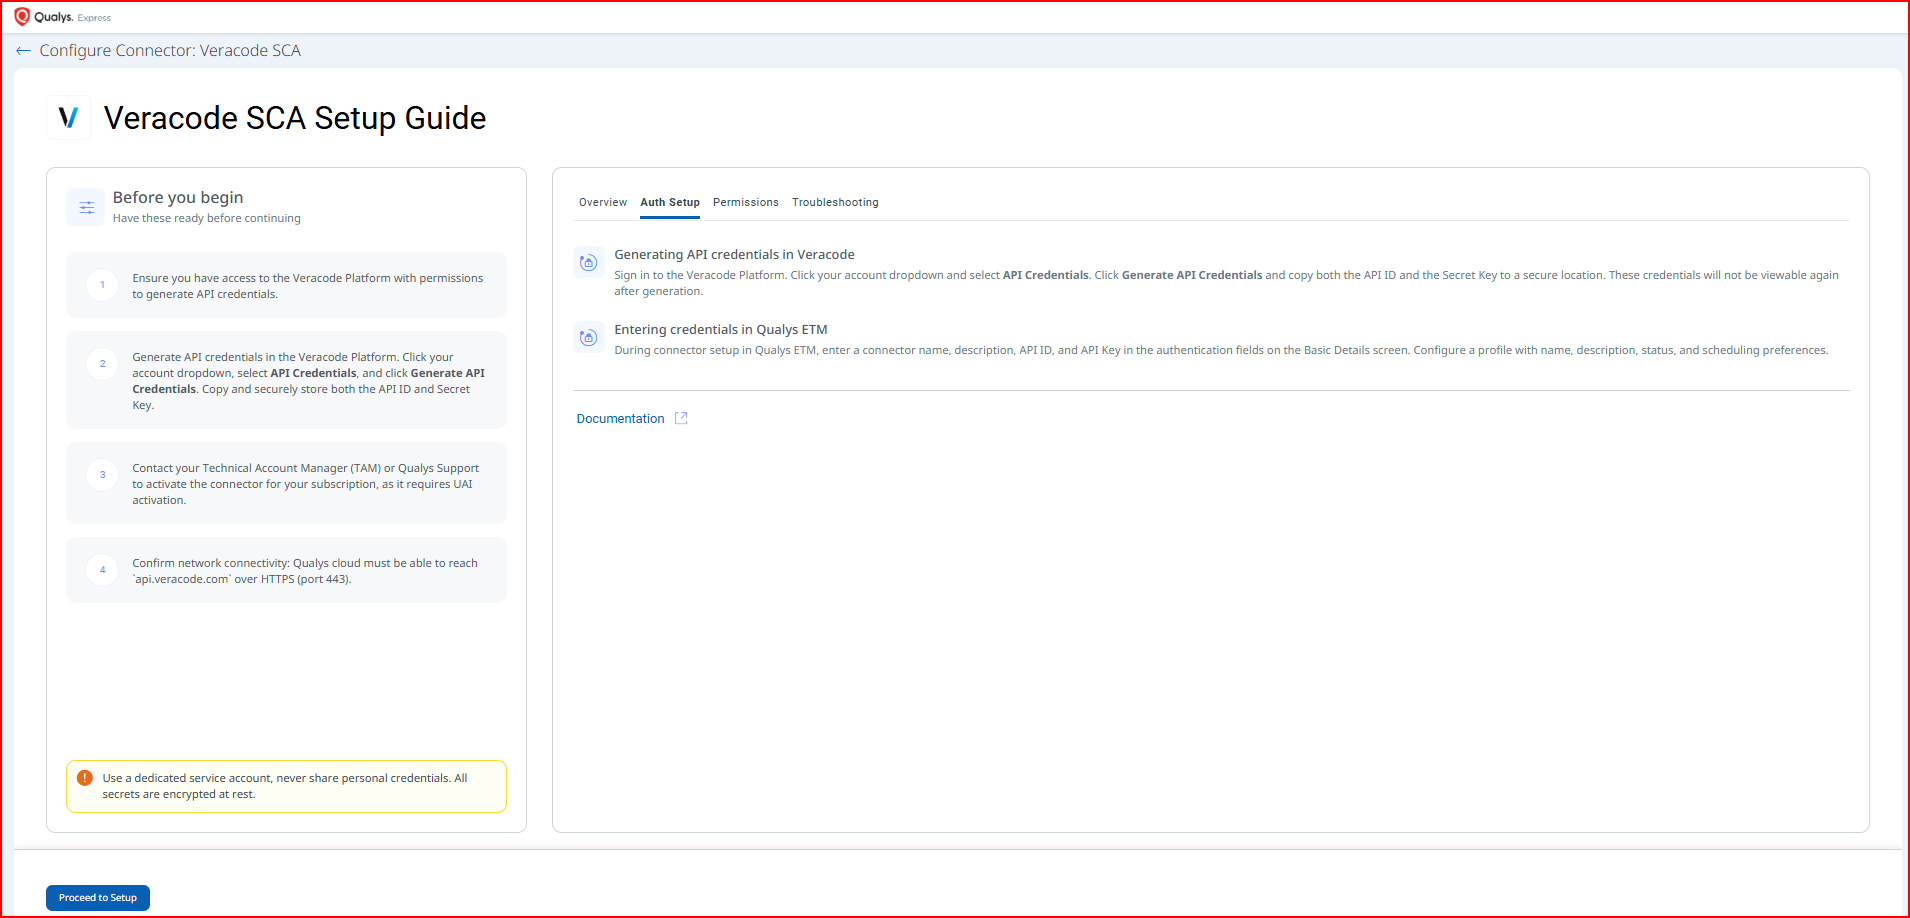Click the Veracode V logo icon
This screenshot has height=918, width=1910.
tap(69, 118)
